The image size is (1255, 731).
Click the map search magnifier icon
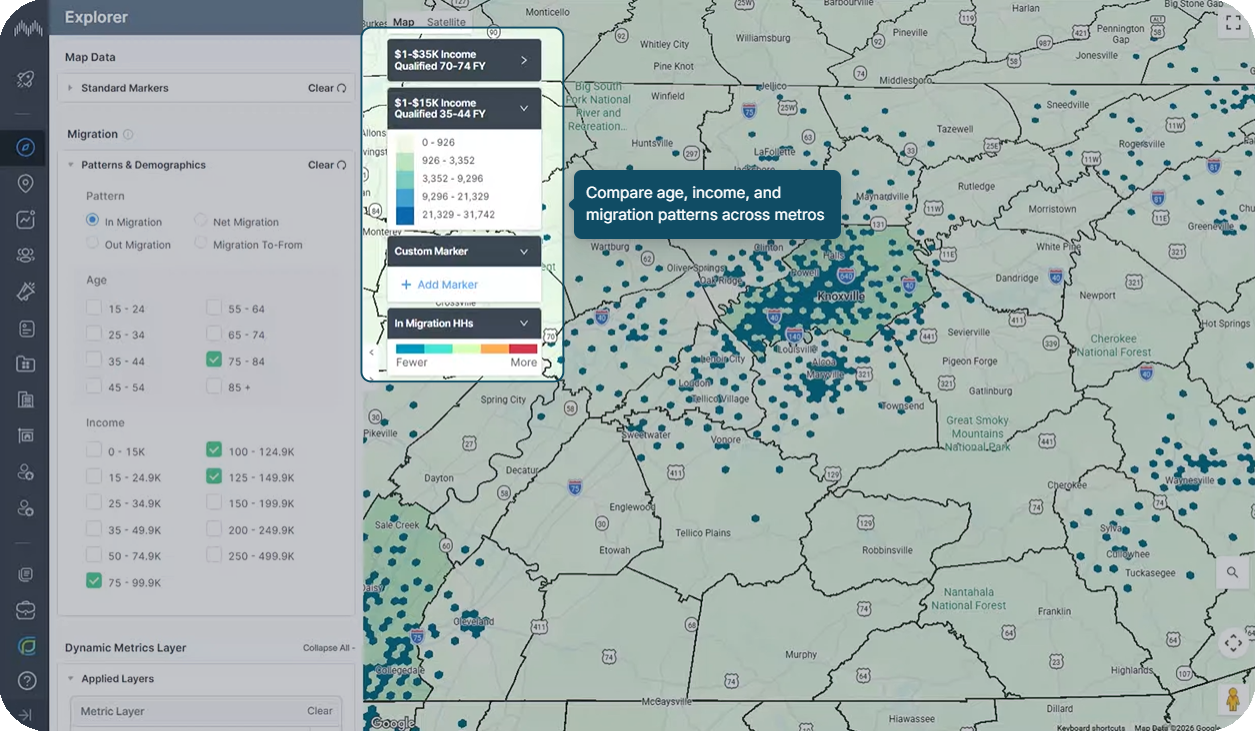coord(1233,572)
